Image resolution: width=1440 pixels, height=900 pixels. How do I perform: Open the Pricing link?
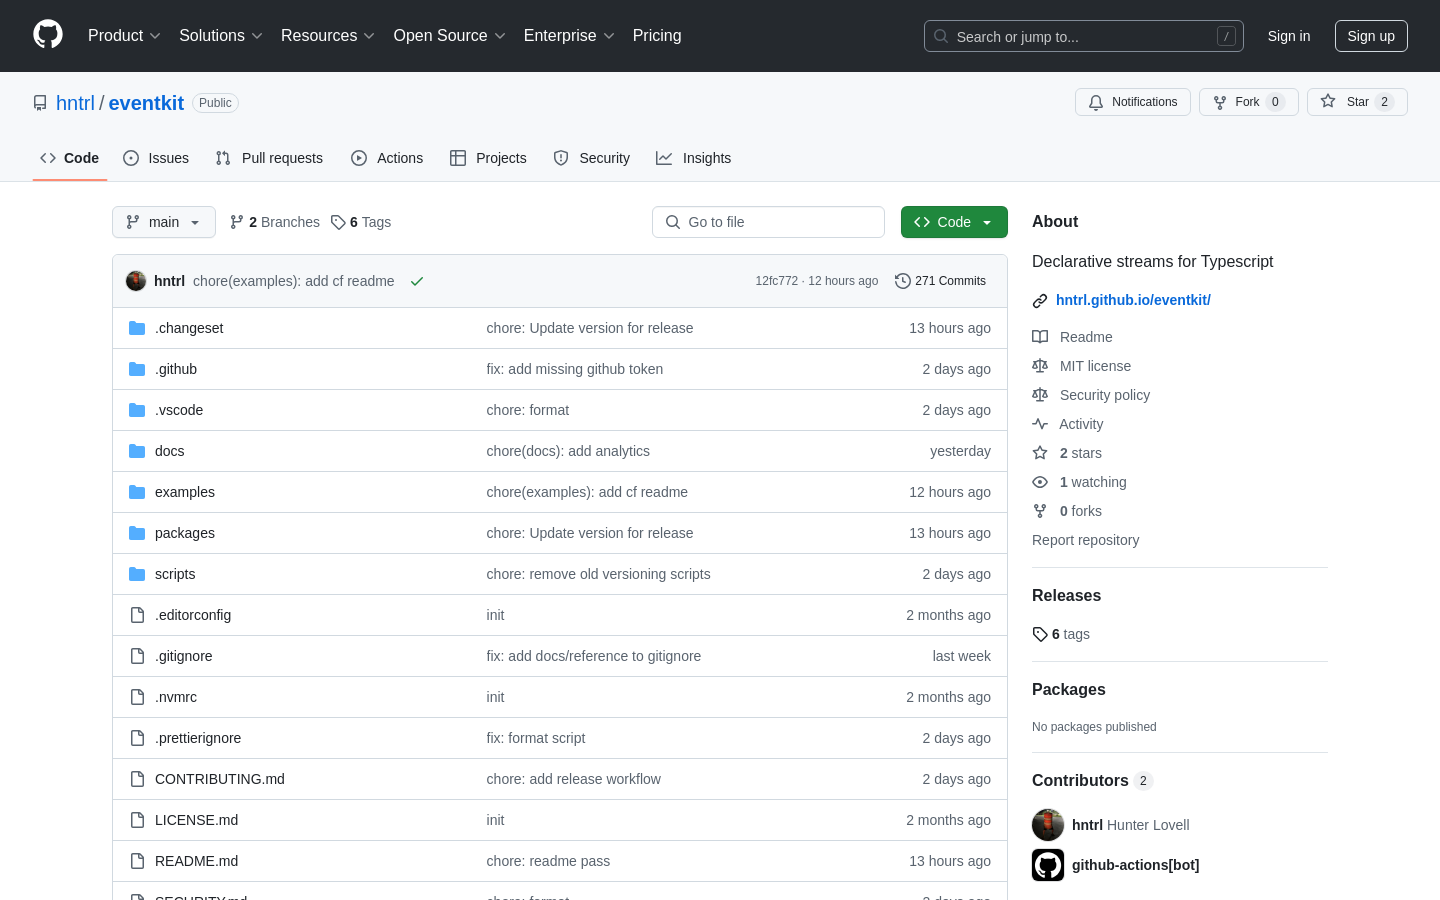tap(657, 35)
